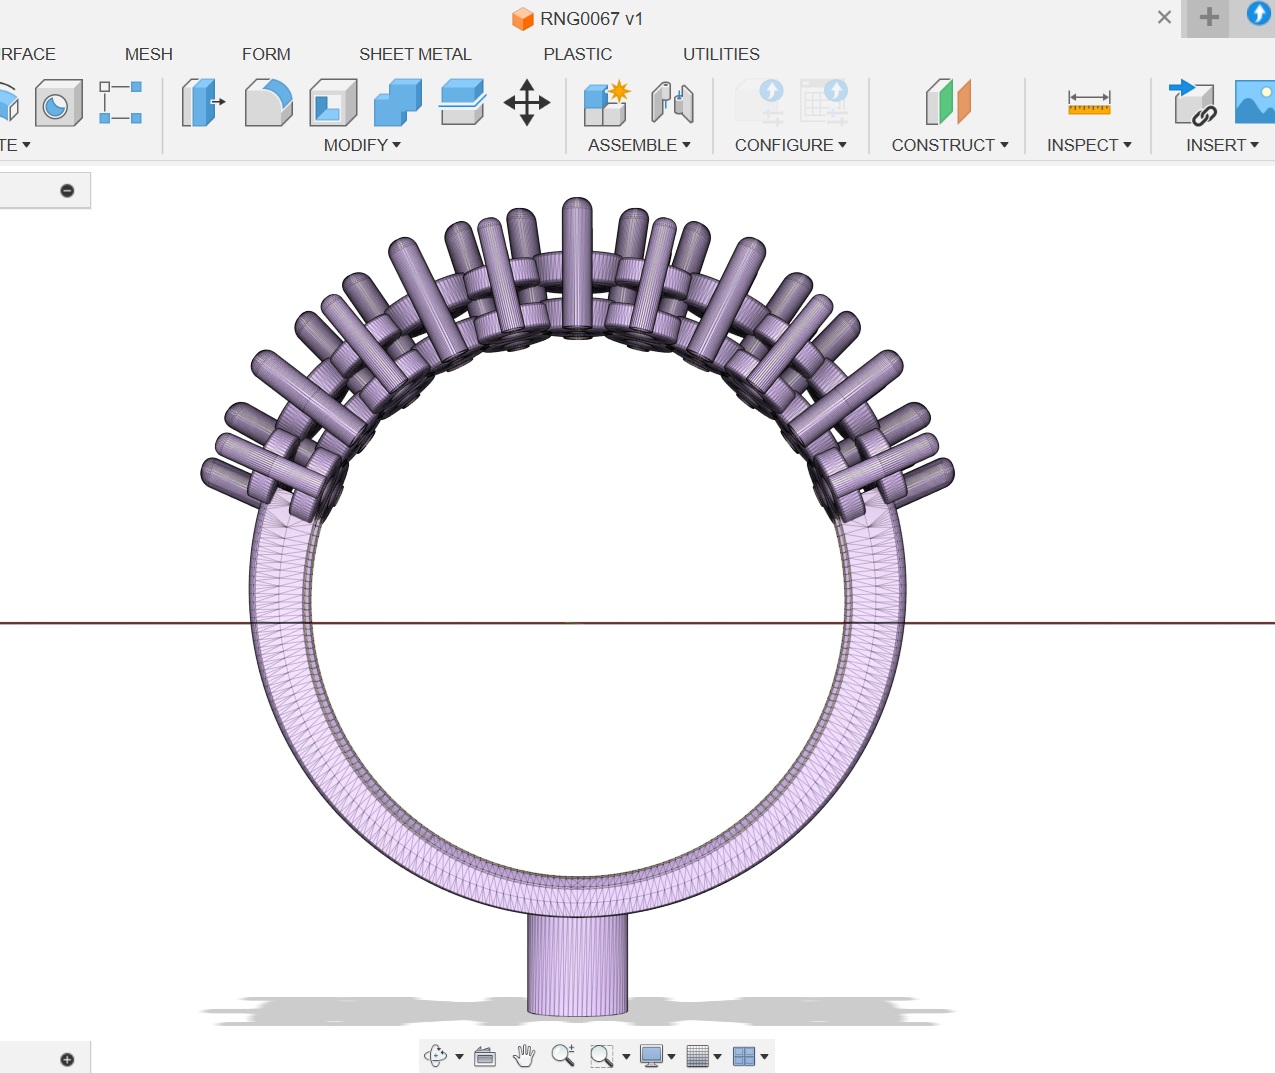Select the Shell tool
Screen dimensions: 1275x1073
(333, 103)
